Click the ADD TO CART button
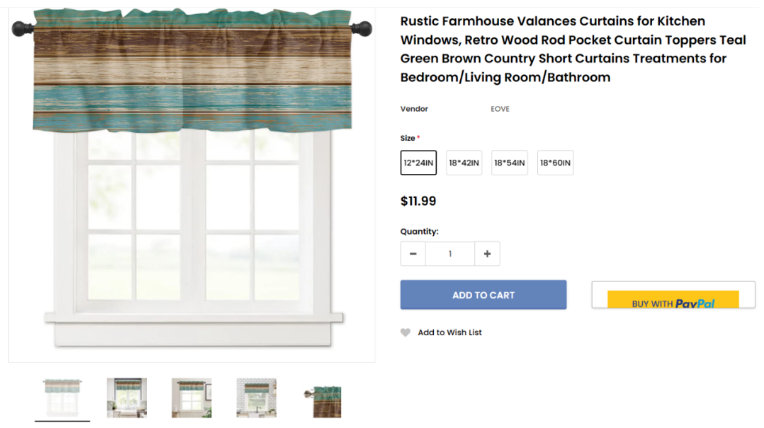 point(483,295)
